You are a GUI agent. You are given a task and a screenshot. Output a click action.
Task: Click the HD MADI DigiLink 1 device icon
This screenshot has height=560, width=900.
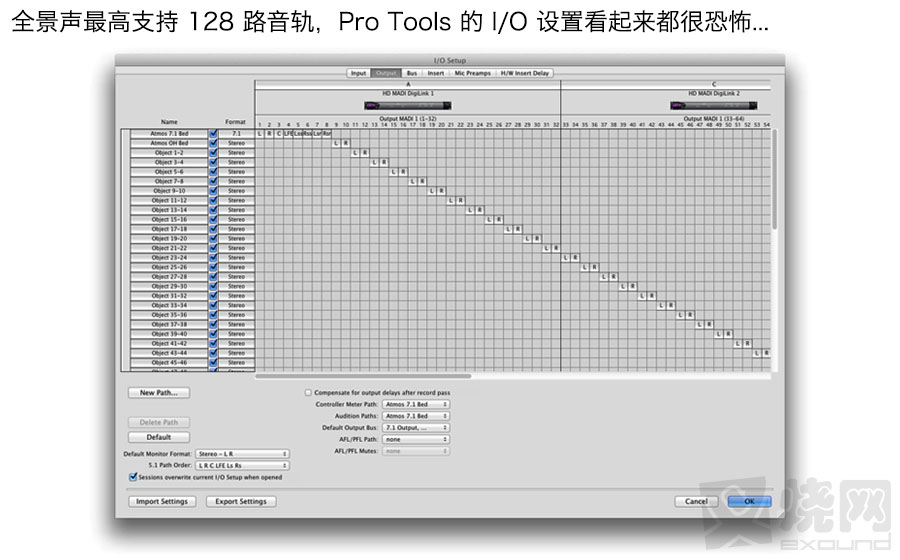pos(407,105)
